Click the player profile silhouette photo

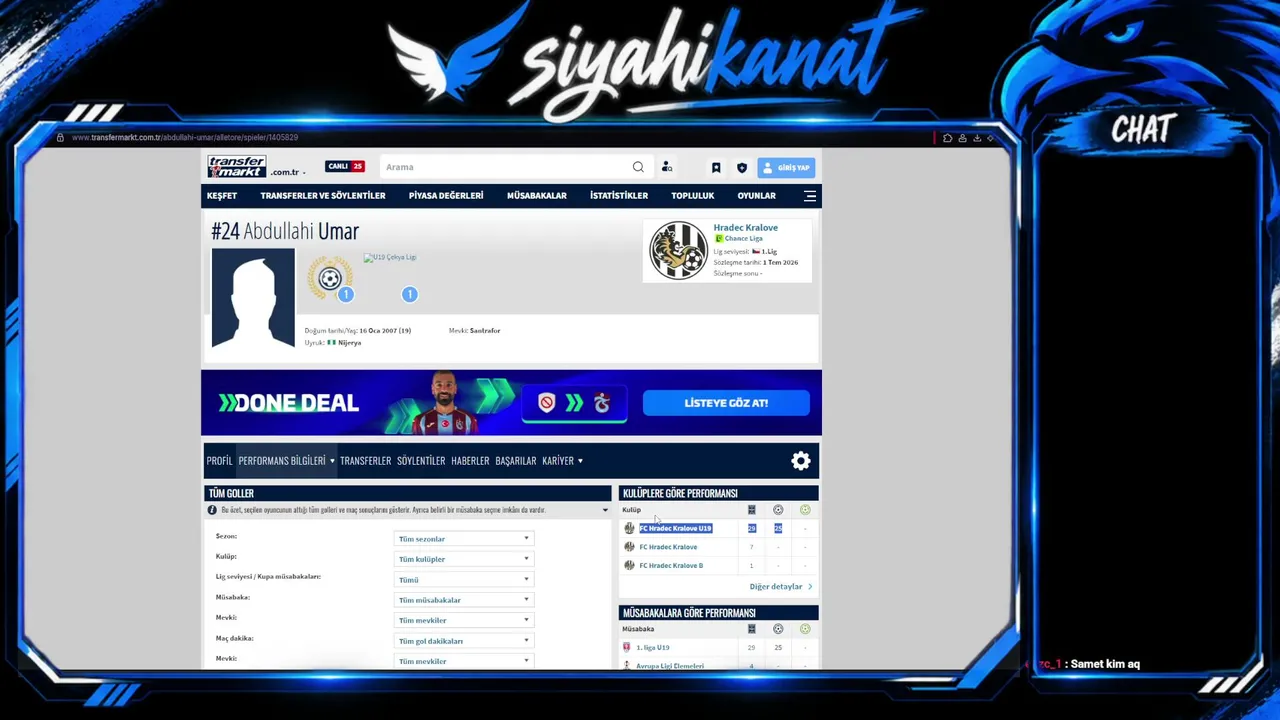tap(253, 298)
